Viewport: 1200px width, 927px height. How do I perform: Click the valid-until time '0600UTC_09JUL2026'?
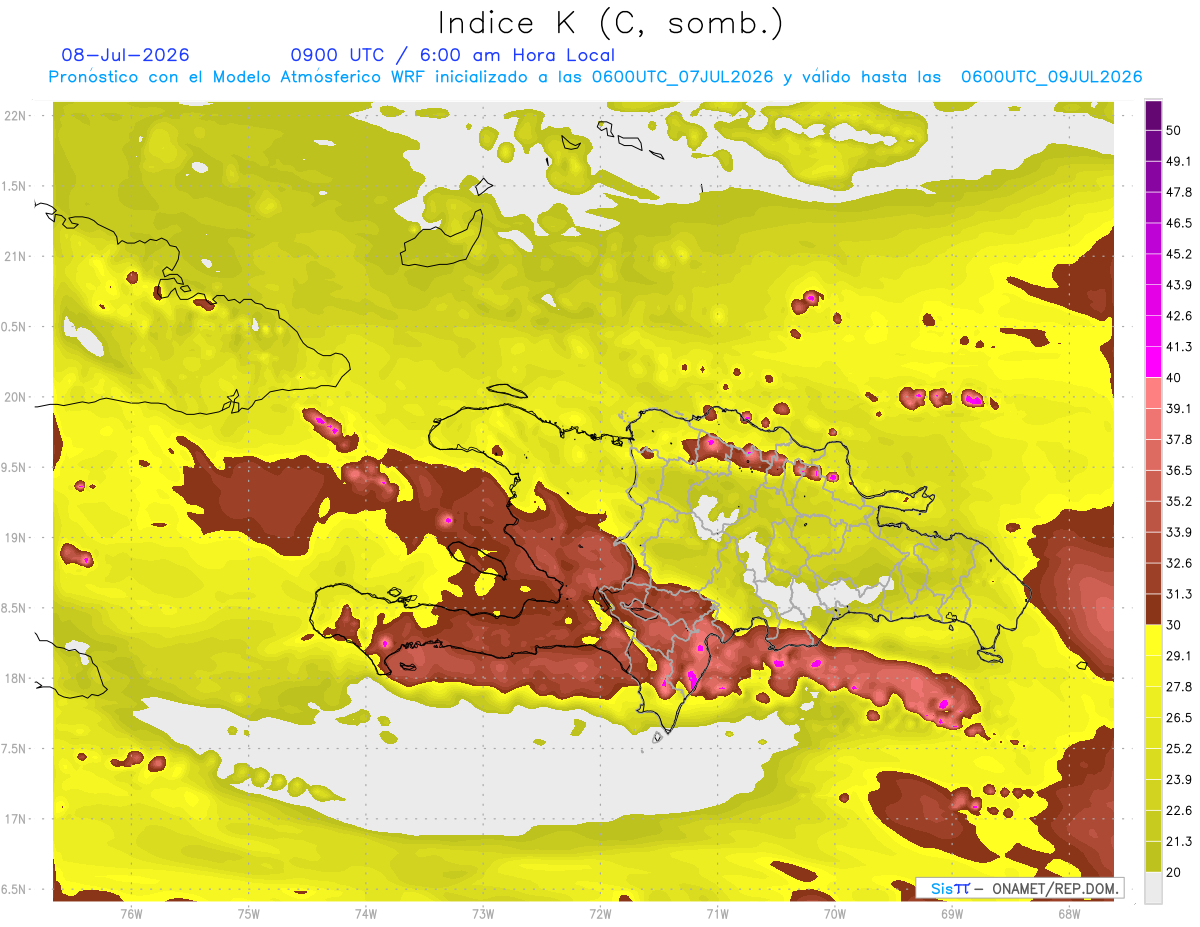pyautogui.click(x=1051, y=77)
